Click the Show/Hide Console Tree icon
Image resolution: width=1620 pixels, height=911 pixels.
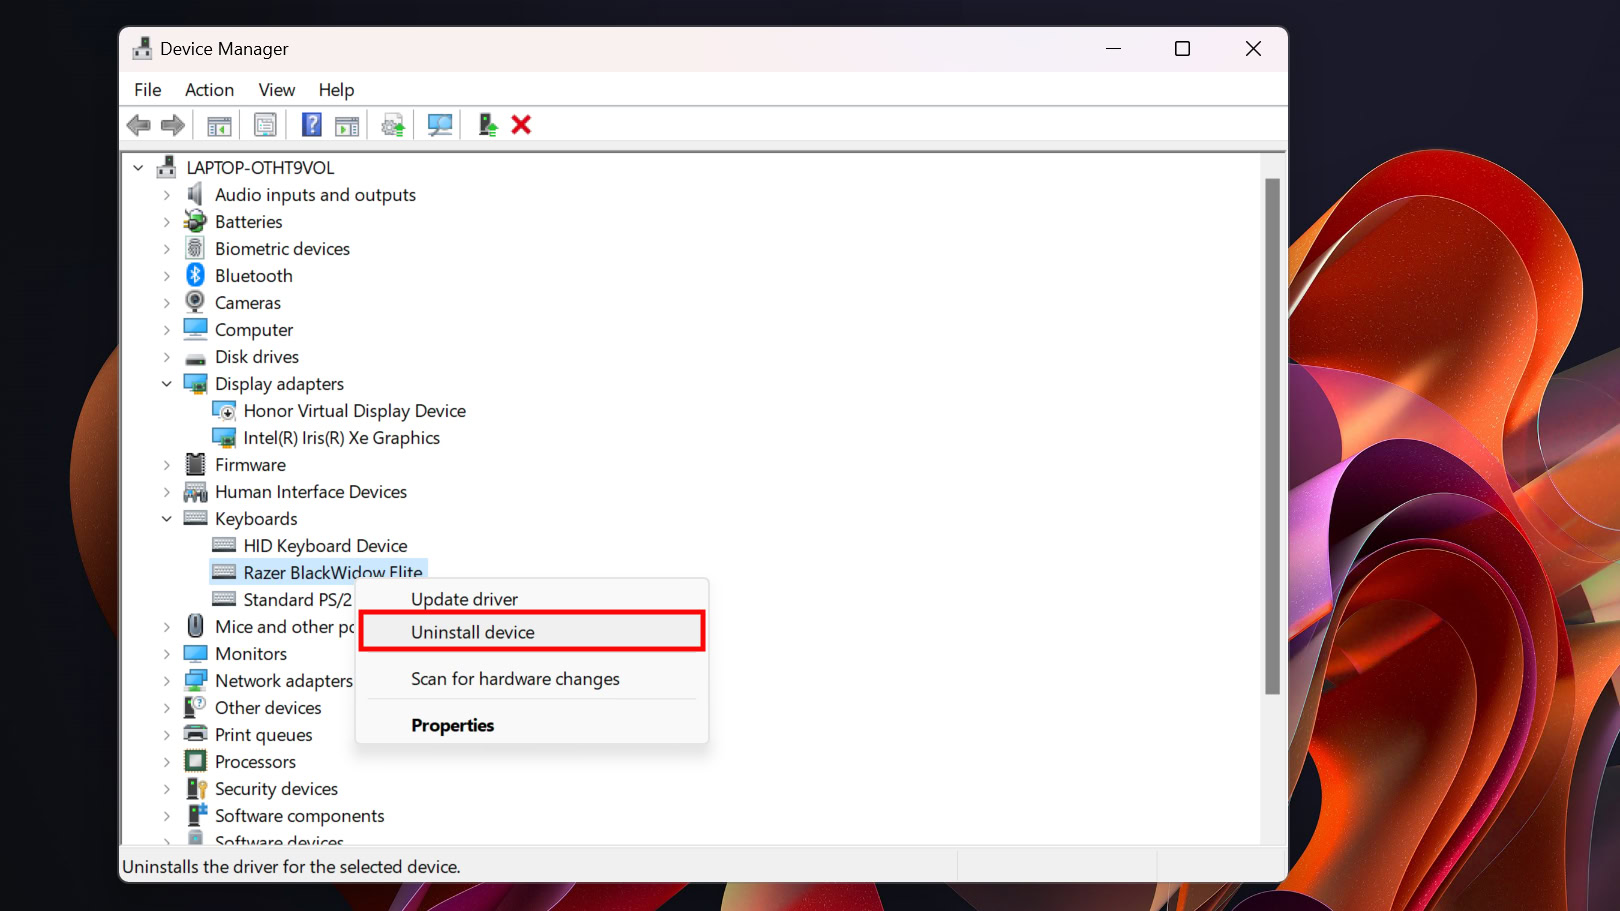pos(219,125)
